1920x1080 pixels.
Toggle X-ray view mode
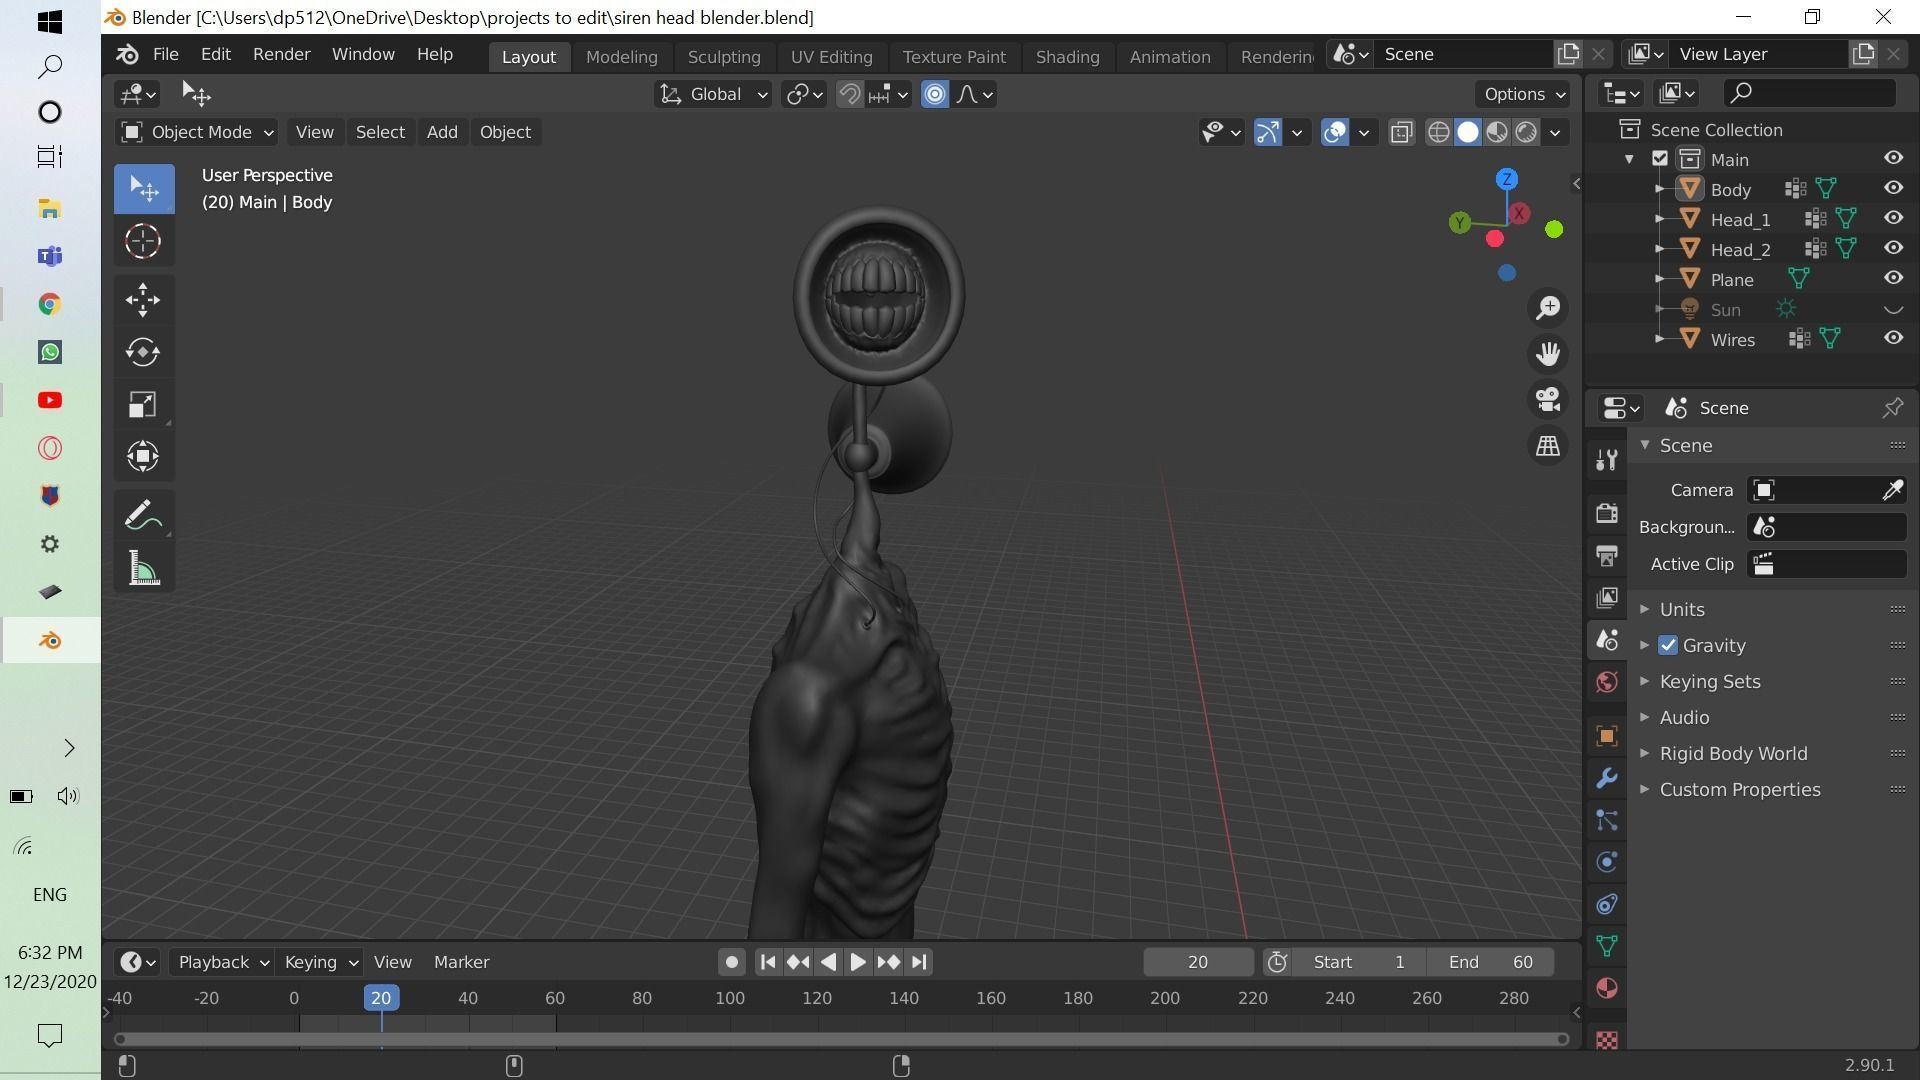pos(1401,132)
